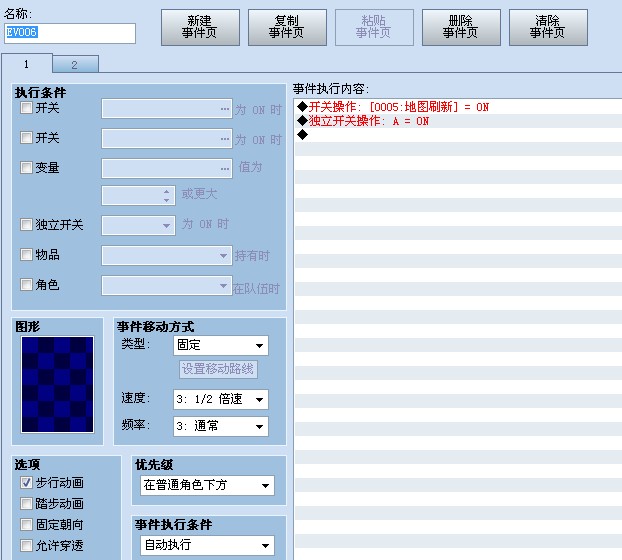Open the 频率 dropdown showing 通常

pos(221,426)
